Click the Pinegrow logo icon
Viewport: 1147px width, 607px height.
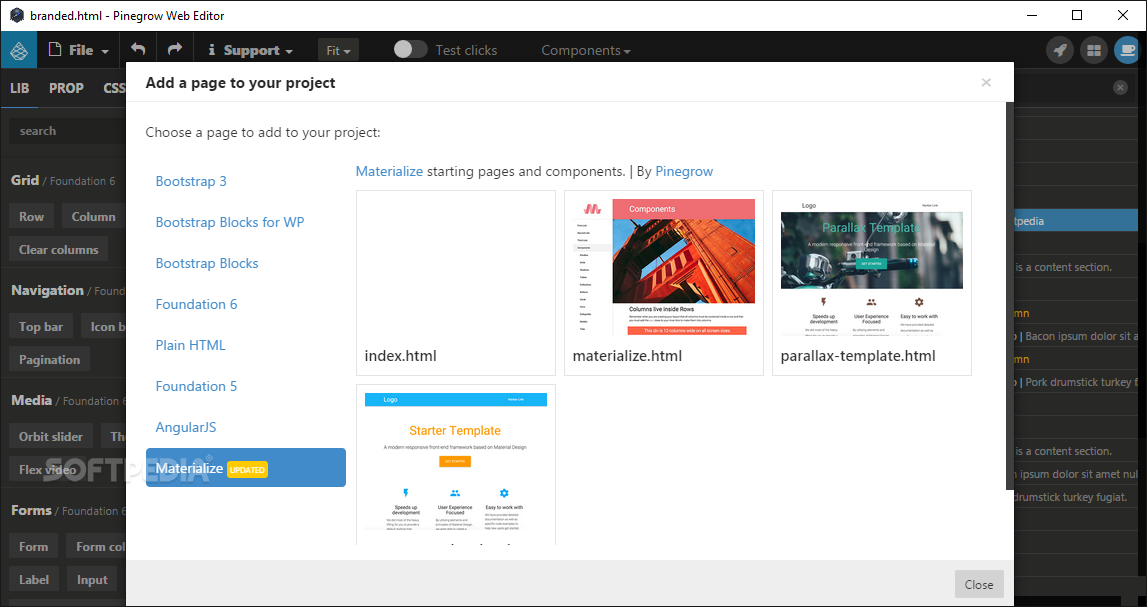pos(19,50)
